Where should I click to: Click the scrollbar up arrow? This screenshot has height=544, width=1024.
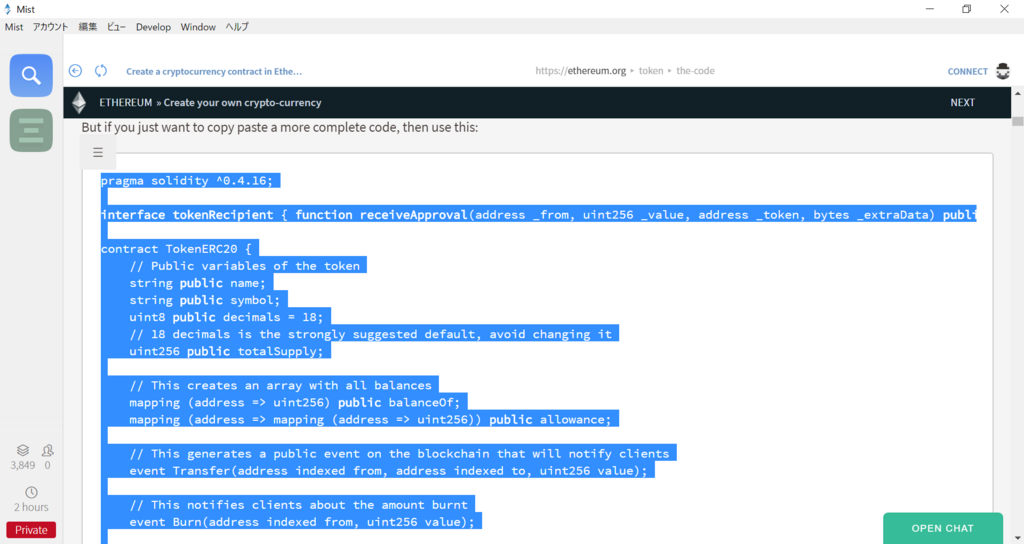coord(1017,93)
